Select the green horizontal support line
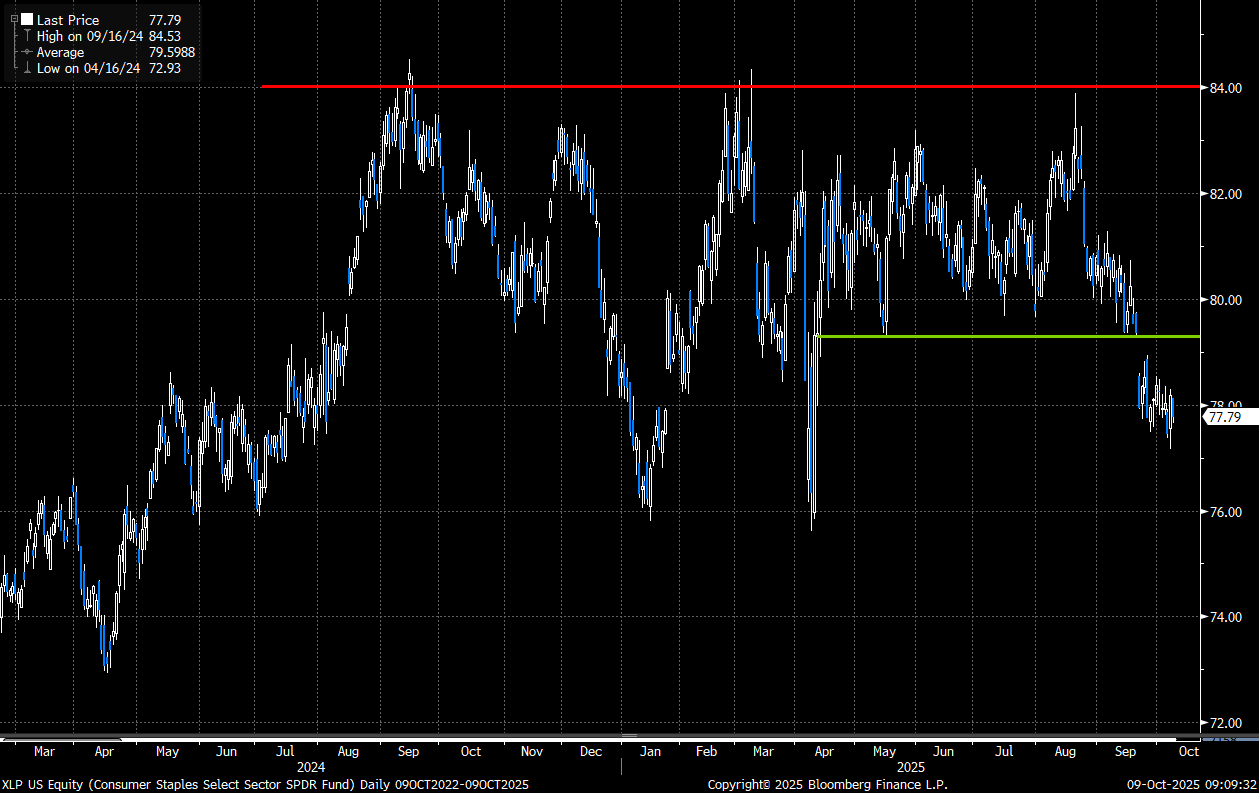Screen dimensions: 1259x793 (x=1009, y=336)
